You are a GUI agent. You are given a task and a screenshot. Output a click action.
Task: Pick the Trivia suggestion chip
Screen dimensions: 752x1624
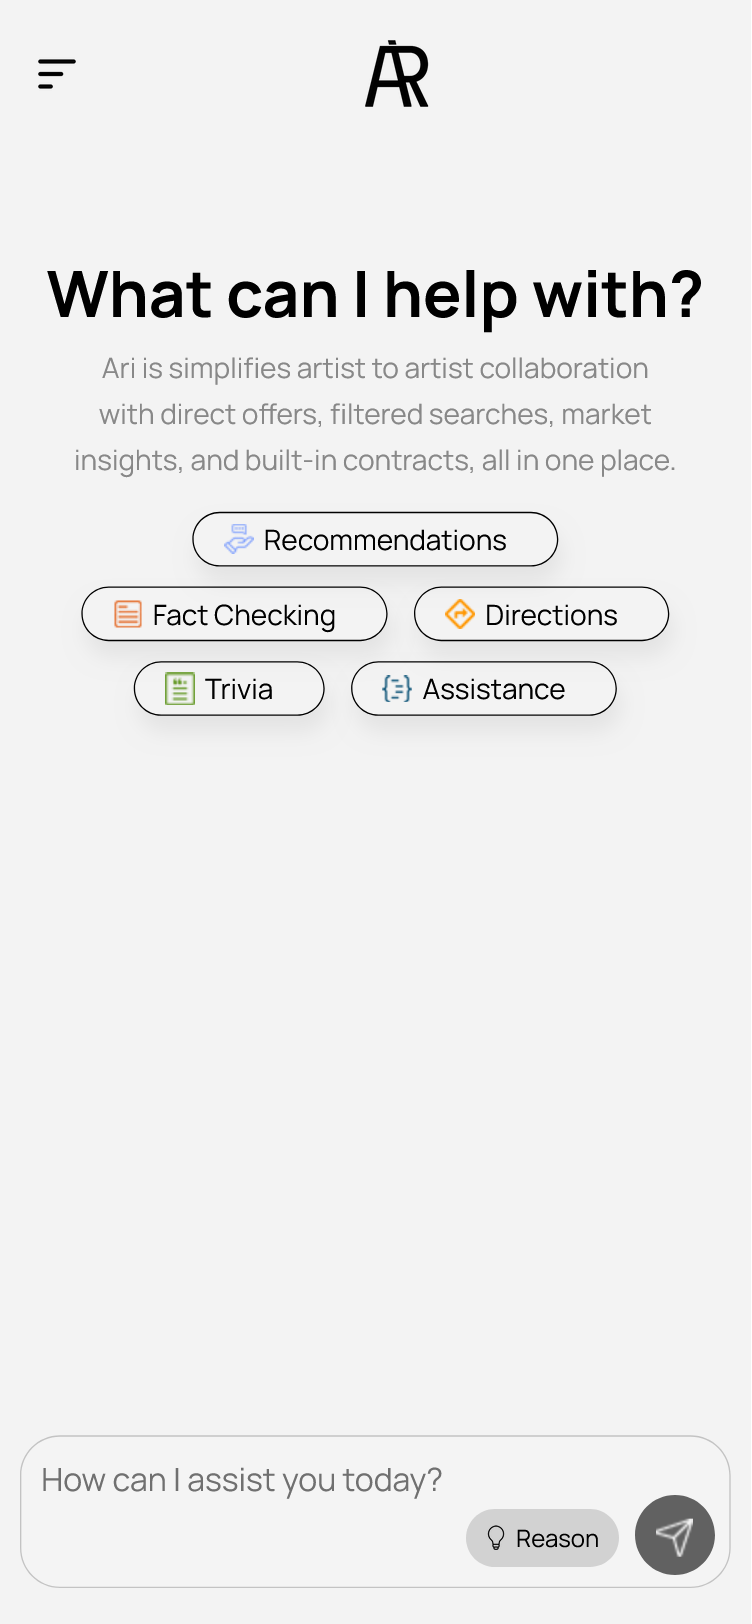point(229,688)
